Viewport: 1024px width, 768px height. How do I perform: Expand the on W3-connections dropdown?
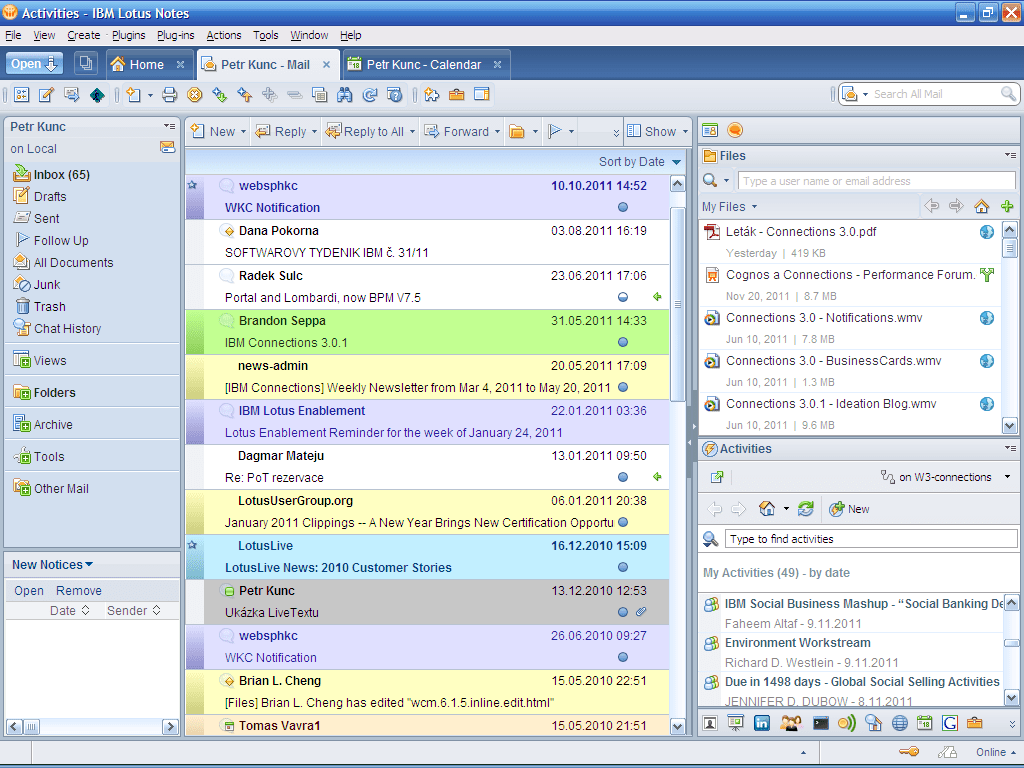(x=946, y=477)
